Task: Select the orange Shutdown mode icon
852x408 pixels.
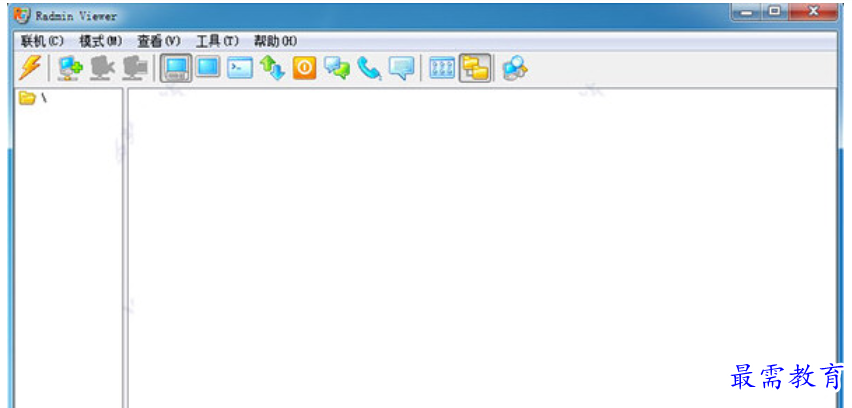Action: coord(304,68)
